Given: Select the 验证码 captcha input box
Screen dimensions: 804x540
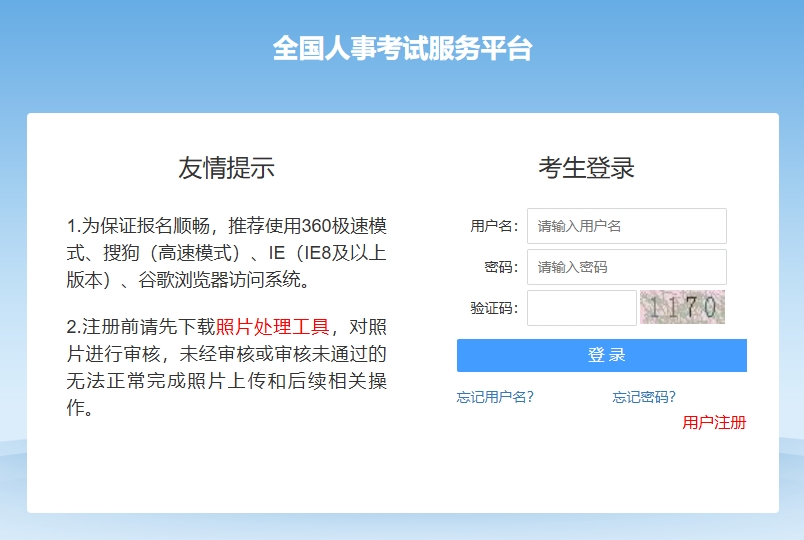Looking at the screenshot, I should [x=581, y=308].
